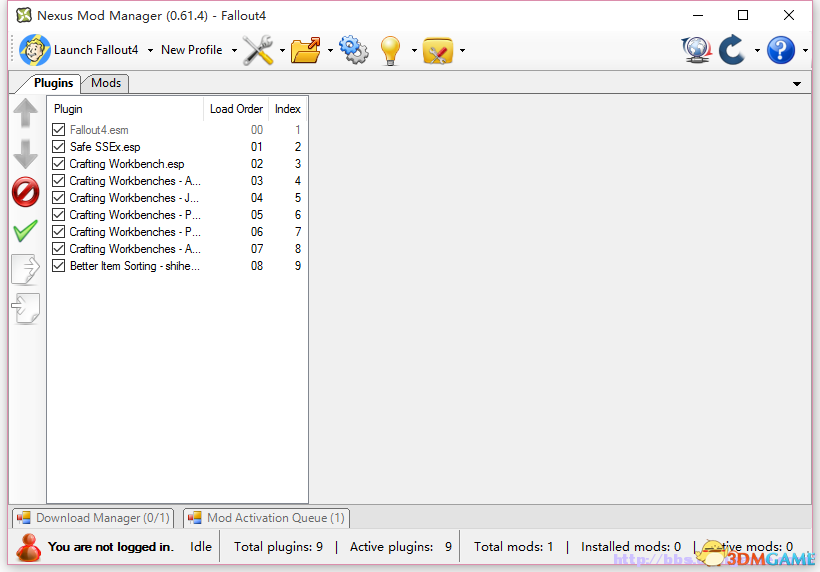Toggle checkbox for load order 07 plugin

pyautogui.click(x=59, y=248)
